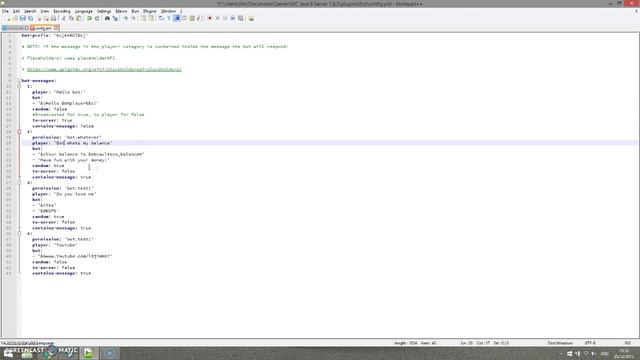Click the Close All toolbar icon
The image size is (640, 360).
(x=46, y=18)
